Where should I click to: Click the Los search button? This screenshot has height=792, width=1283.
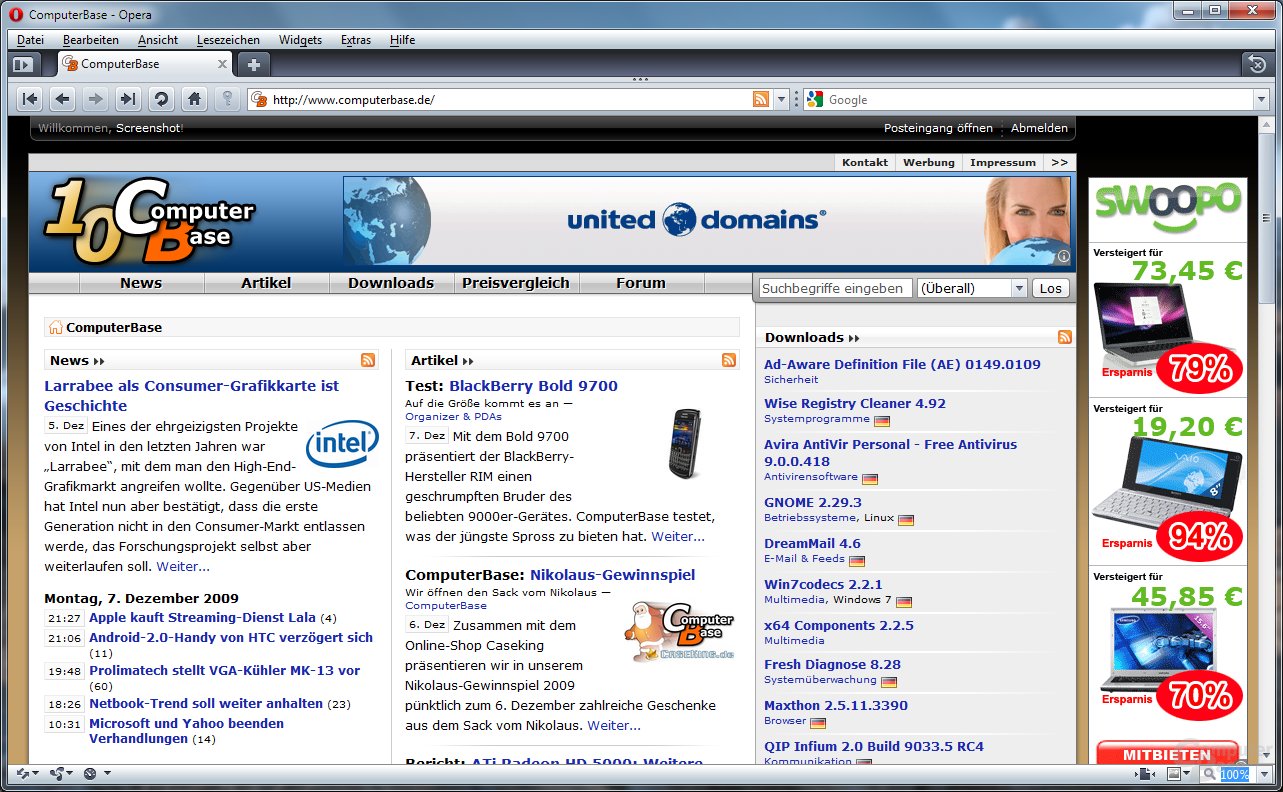point(1050,288)
